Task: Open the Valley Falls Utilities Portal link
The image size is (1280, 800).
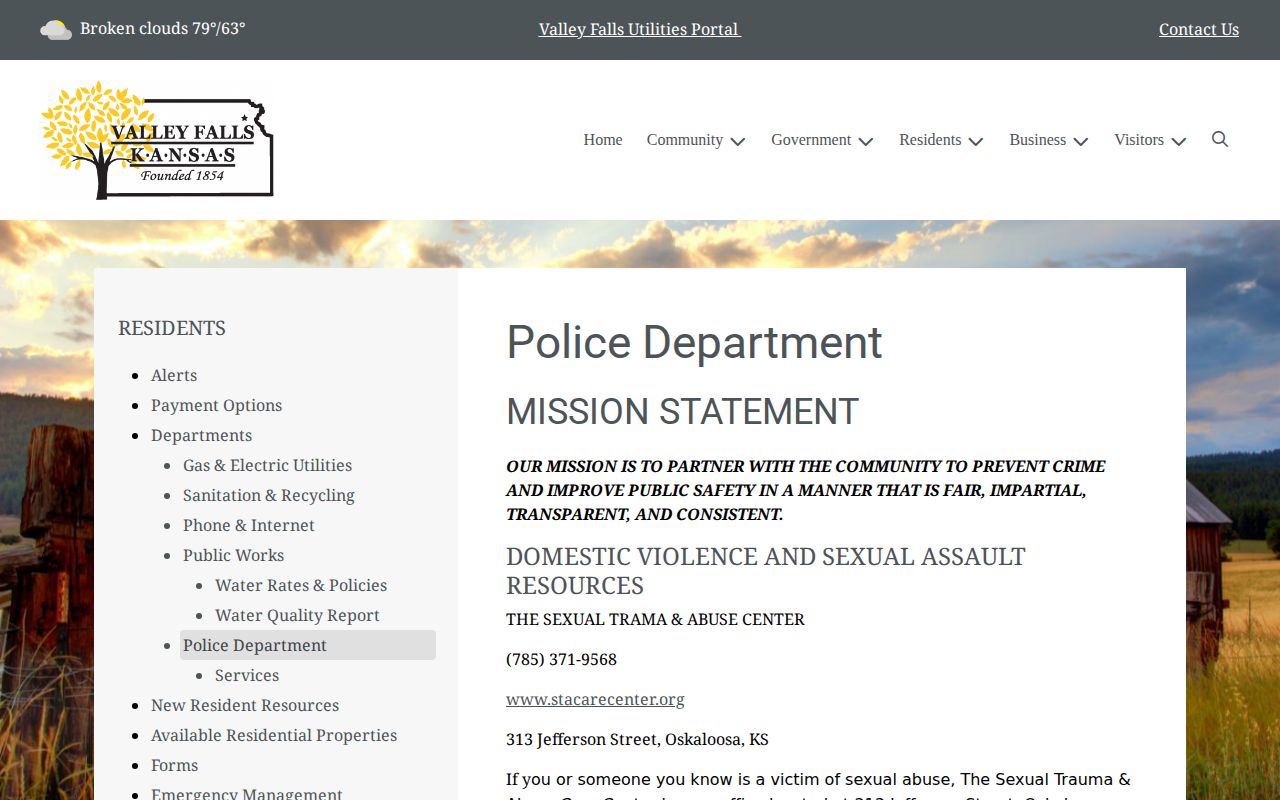Action: coord(639,29)
